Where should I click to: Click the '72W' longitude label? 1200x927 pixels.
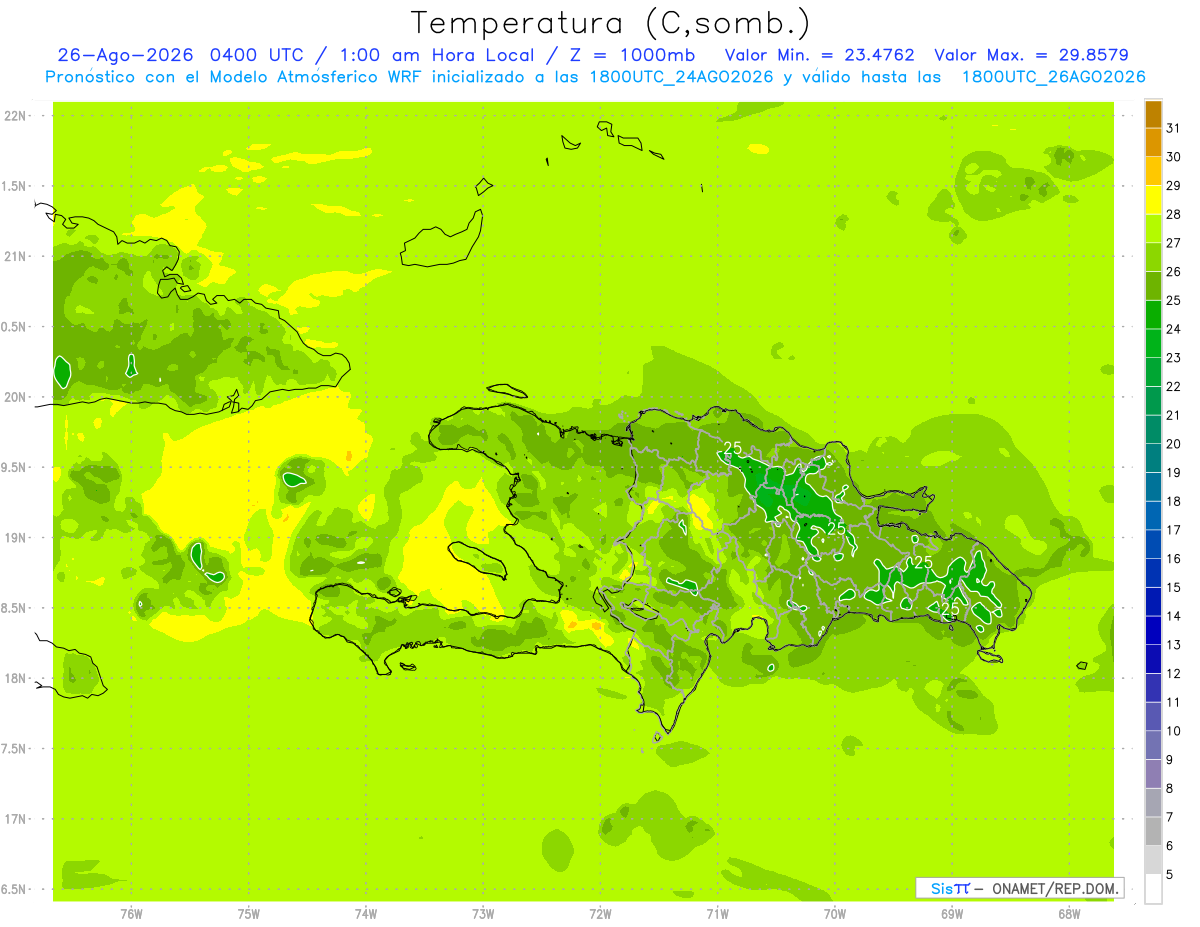pyautogui.click(x=600, y=913)
